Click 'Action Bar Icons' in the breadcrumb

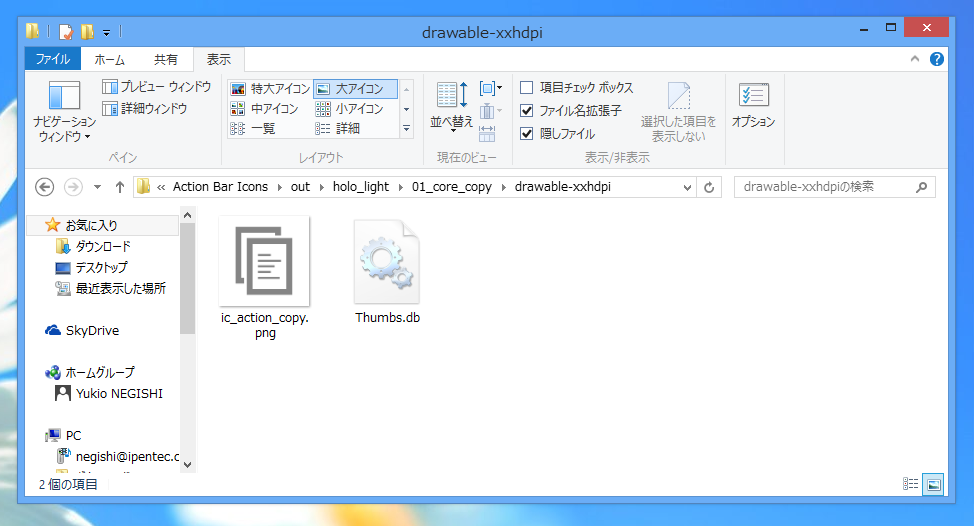(x=221, y=187)
